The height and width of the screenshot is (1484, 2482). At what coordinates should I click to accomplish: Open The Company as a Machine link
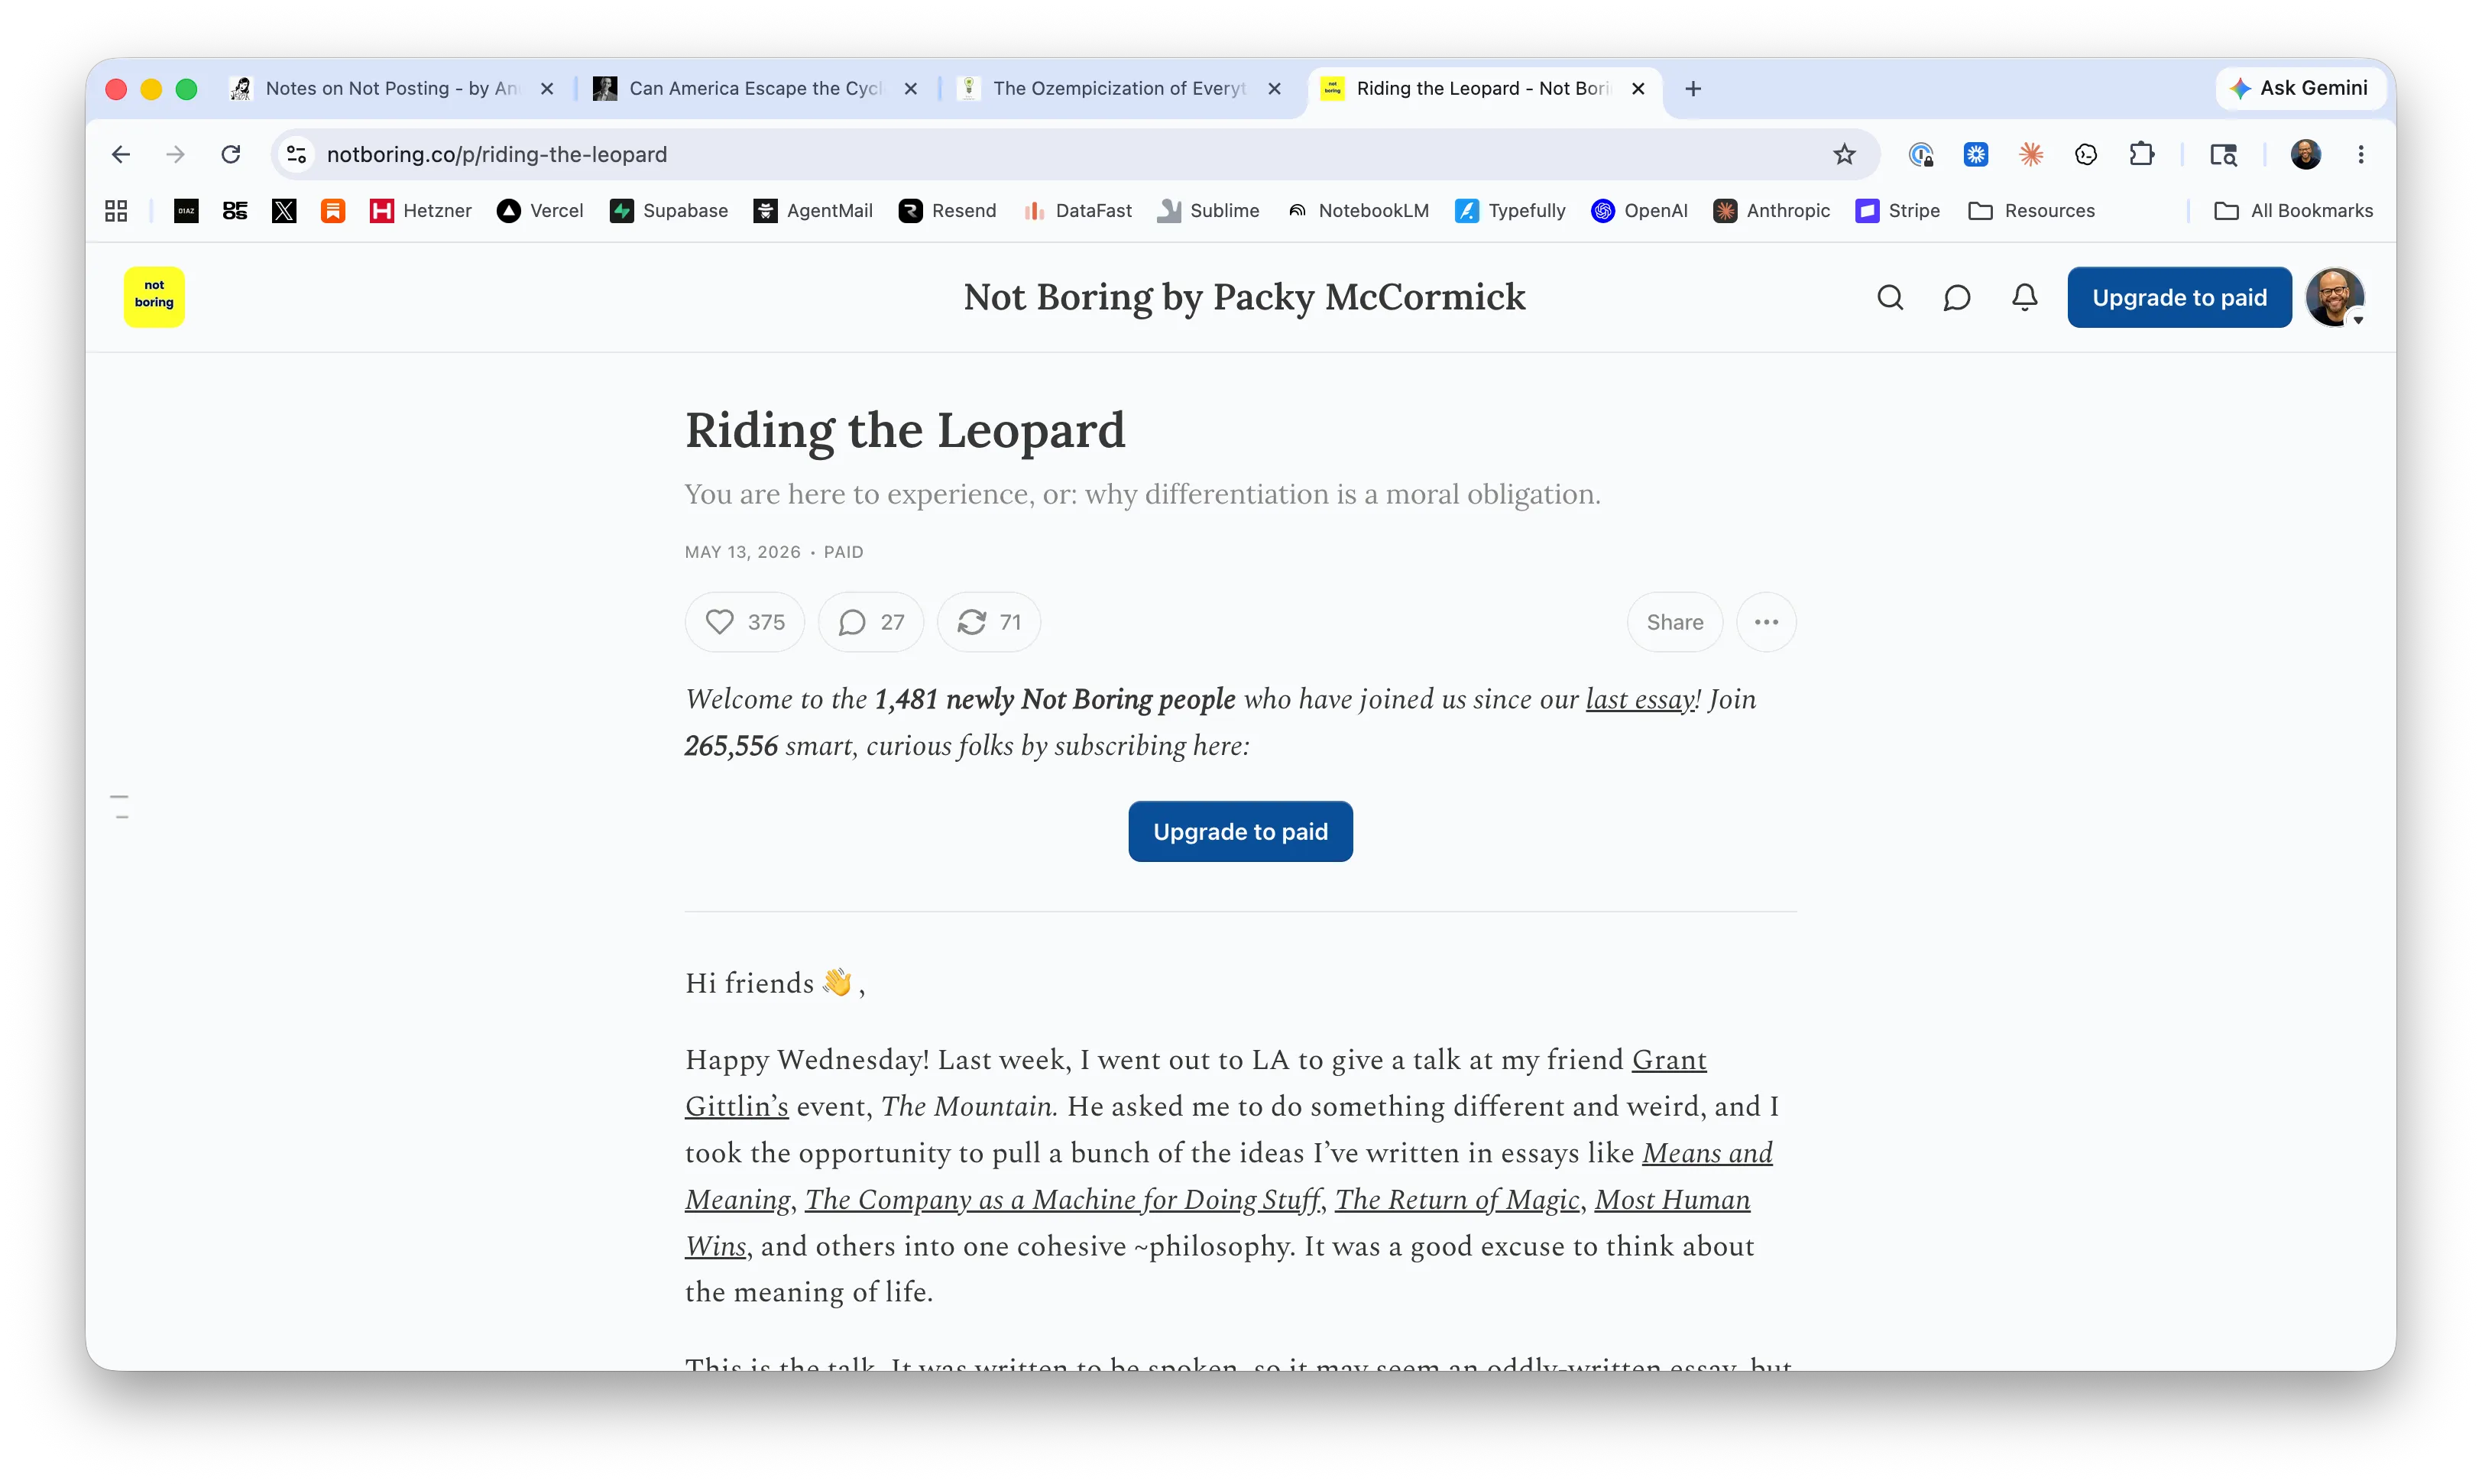(1062, 1199)
